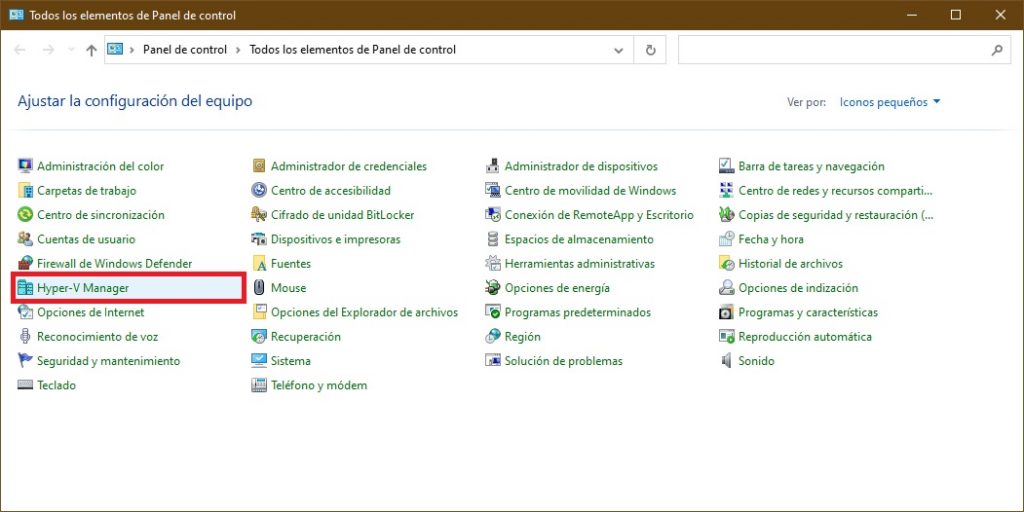Screen dimensions: 1024x512
Task: Open the Administrador de dispositivos icon
Action: pos(493,167)
